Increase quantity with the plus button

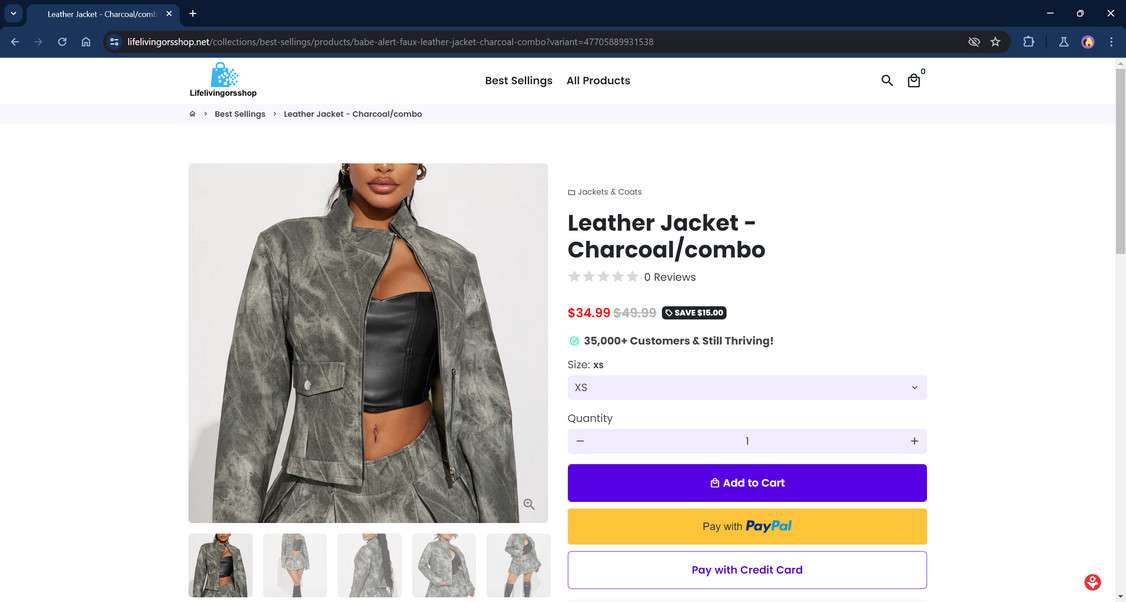point(914,441)
